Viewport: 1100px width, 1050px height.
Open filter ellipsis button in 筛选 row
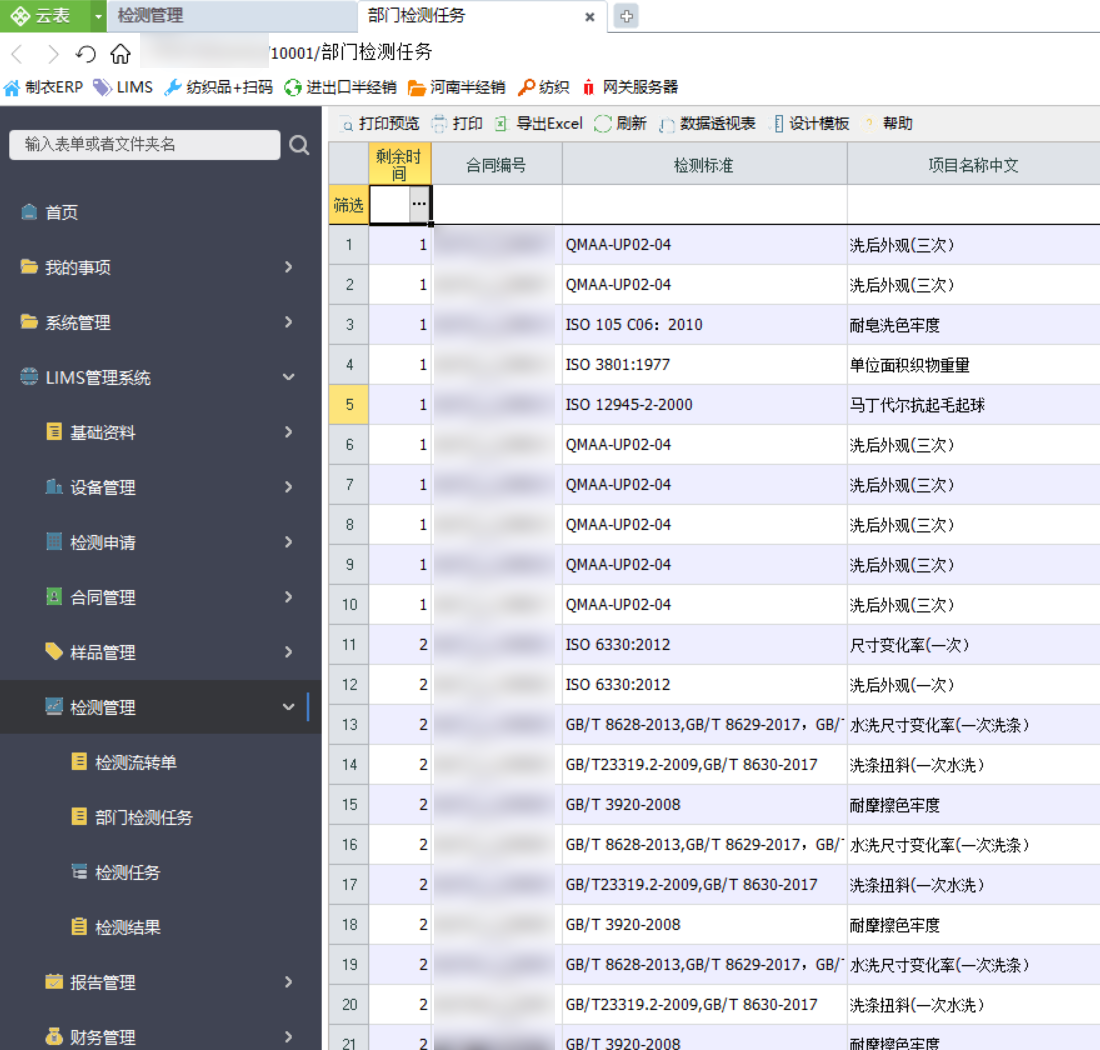419,204
